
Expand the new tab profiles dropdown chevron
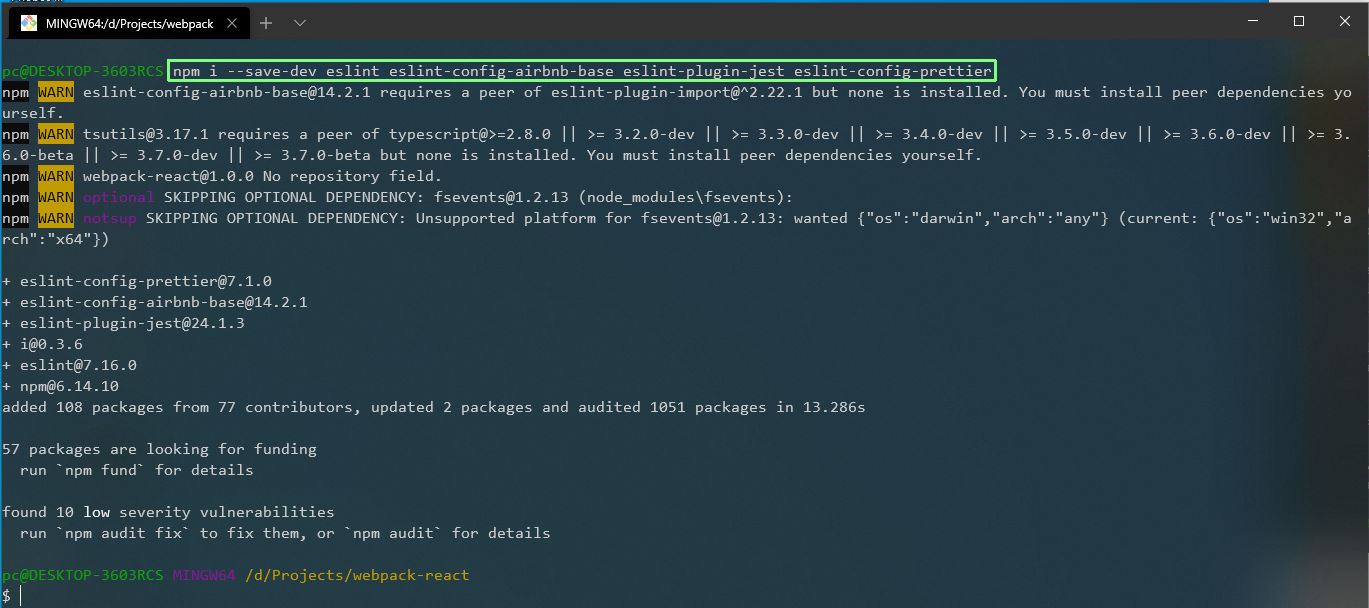[300, 23]
